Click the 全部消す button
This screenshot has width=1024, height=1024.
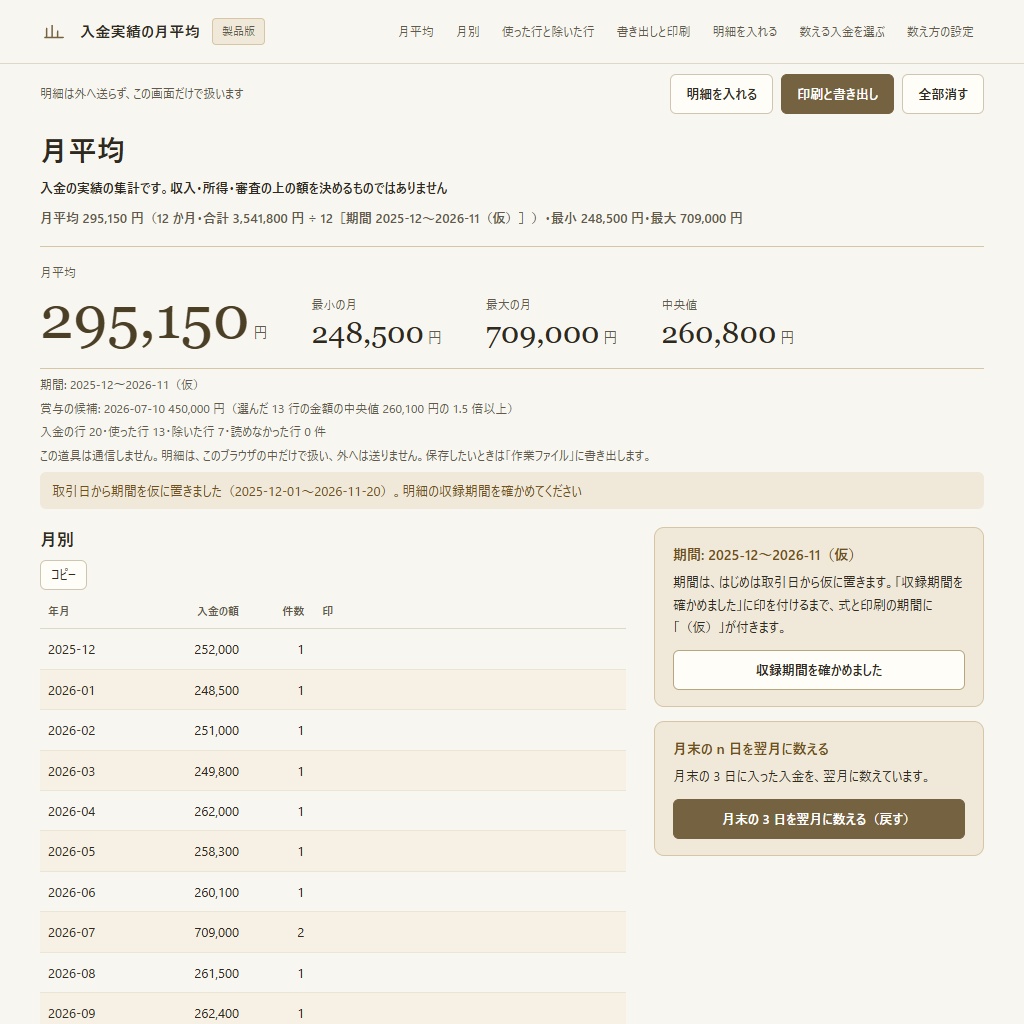942,94
